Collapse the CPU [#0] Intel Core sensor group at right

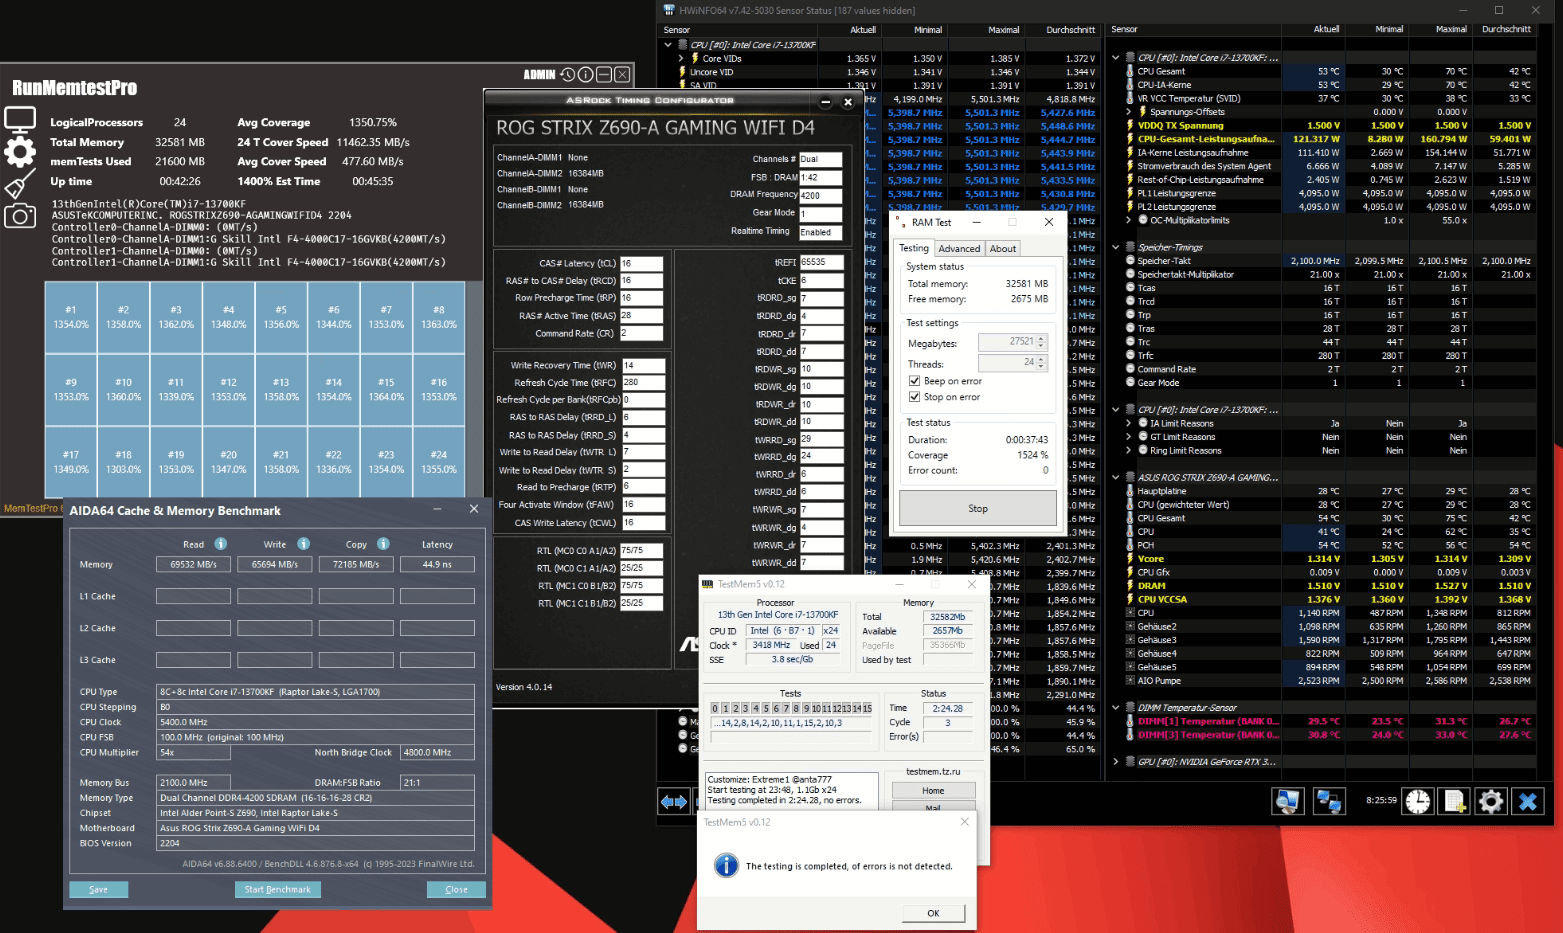(x=1117, y=58)
